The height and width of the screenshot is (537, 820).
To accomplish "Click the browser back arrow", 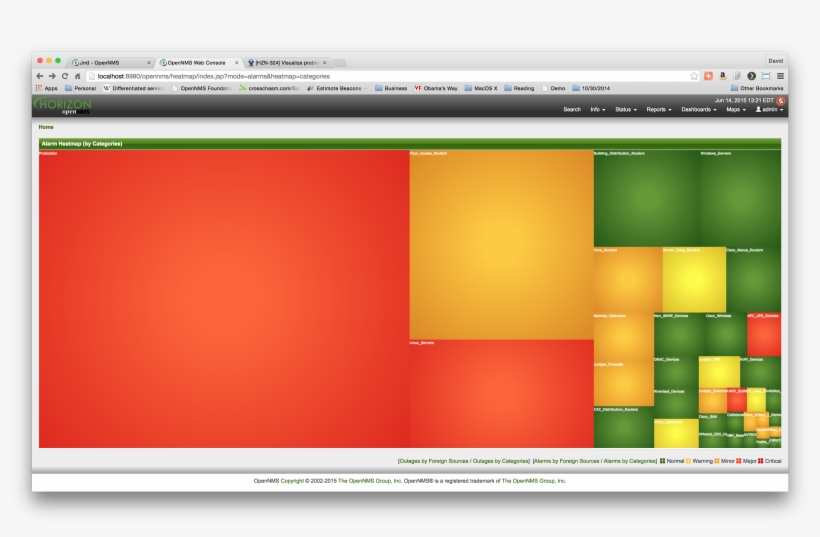I will 39,76.
